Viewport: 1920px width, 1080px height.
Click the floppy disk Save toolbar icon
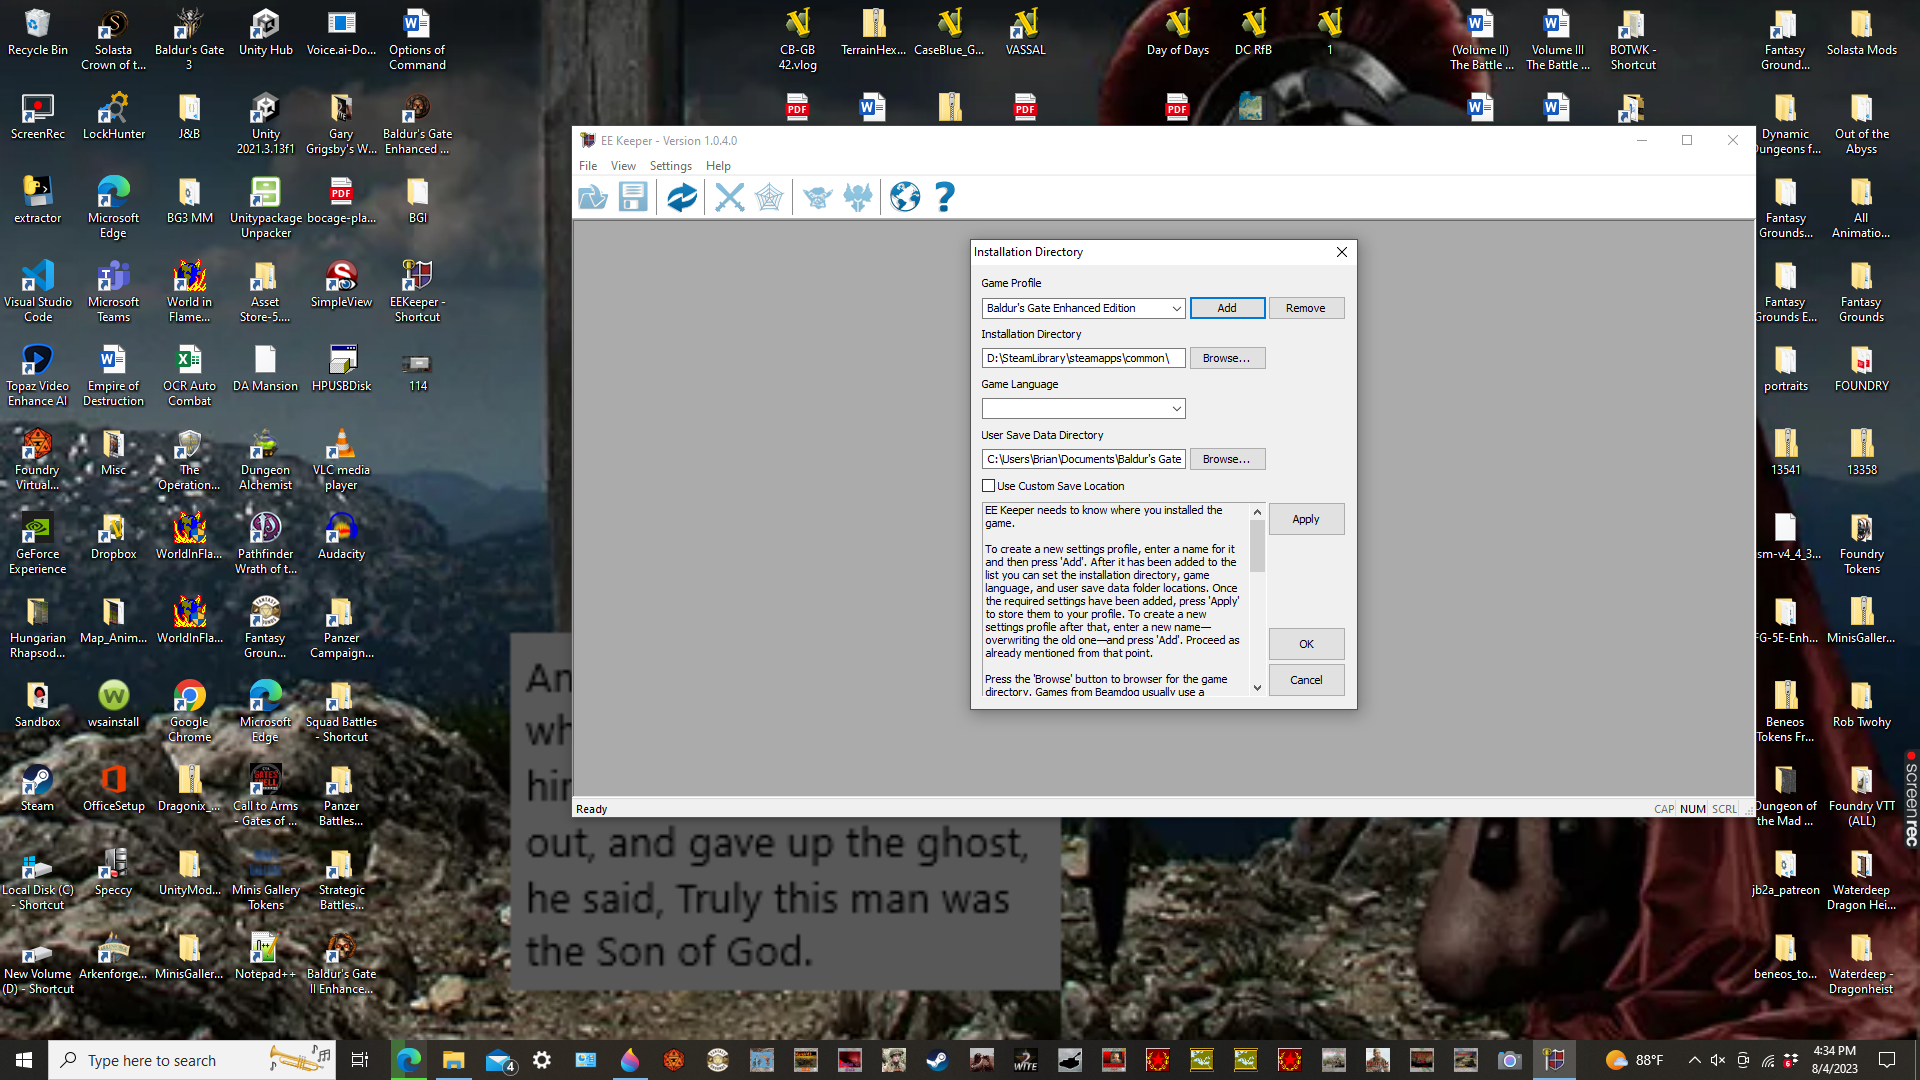633,197
